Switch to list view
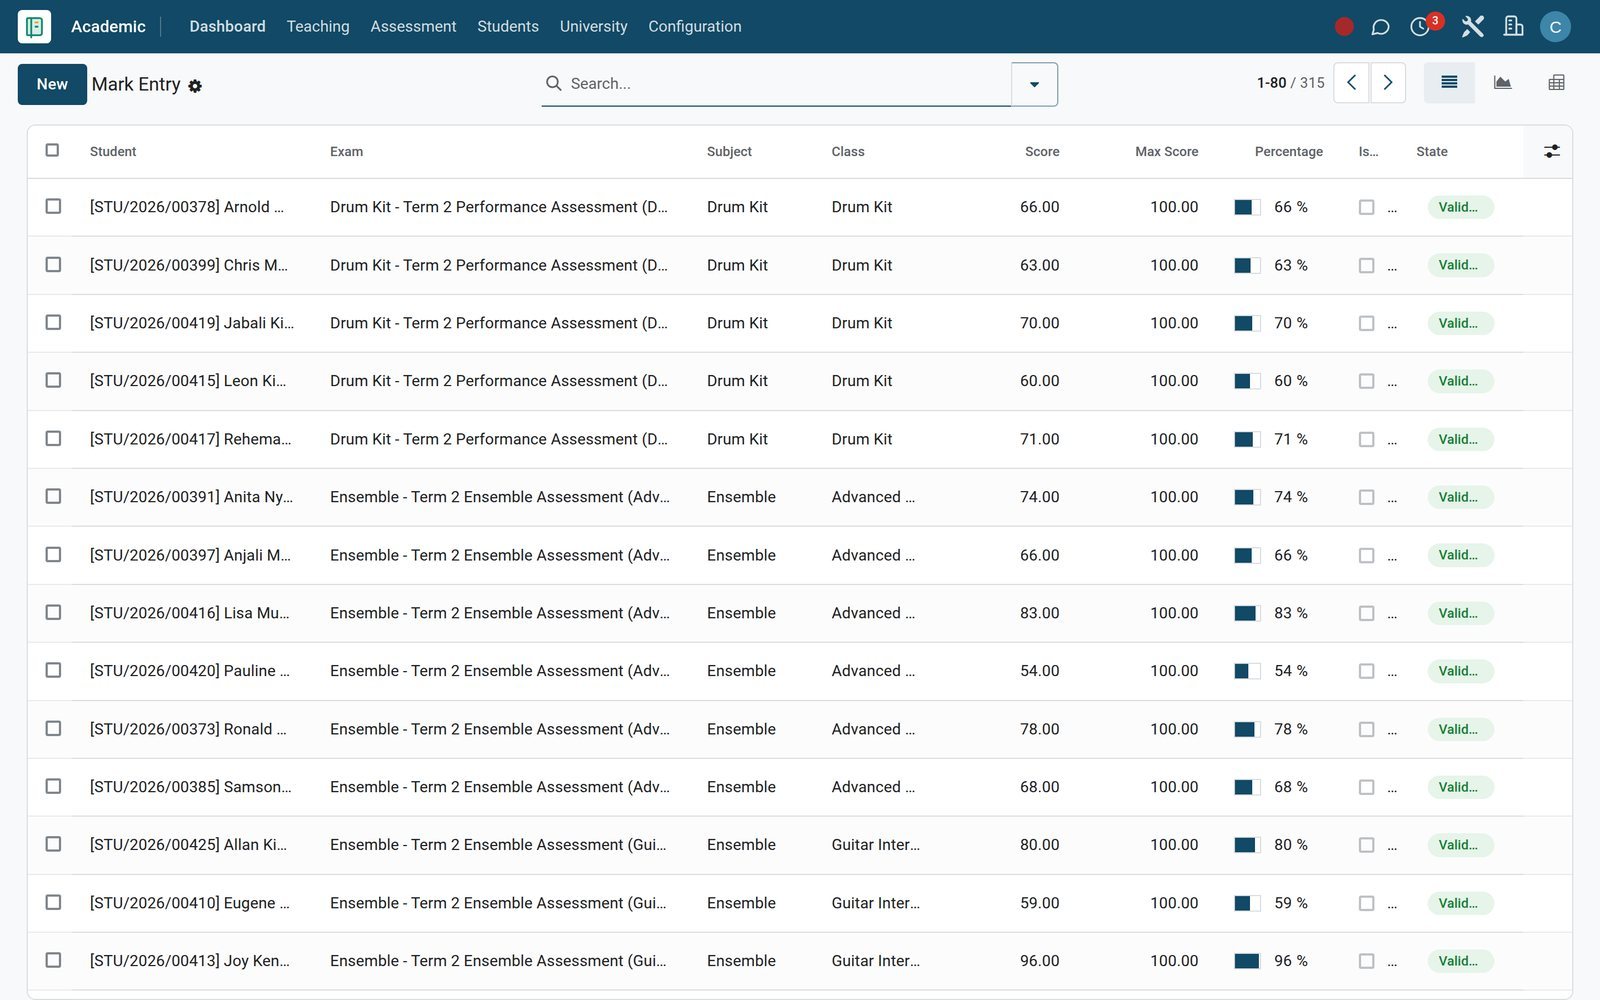This screenshot has width=1600, height=1000. (x=1449, y=83)
